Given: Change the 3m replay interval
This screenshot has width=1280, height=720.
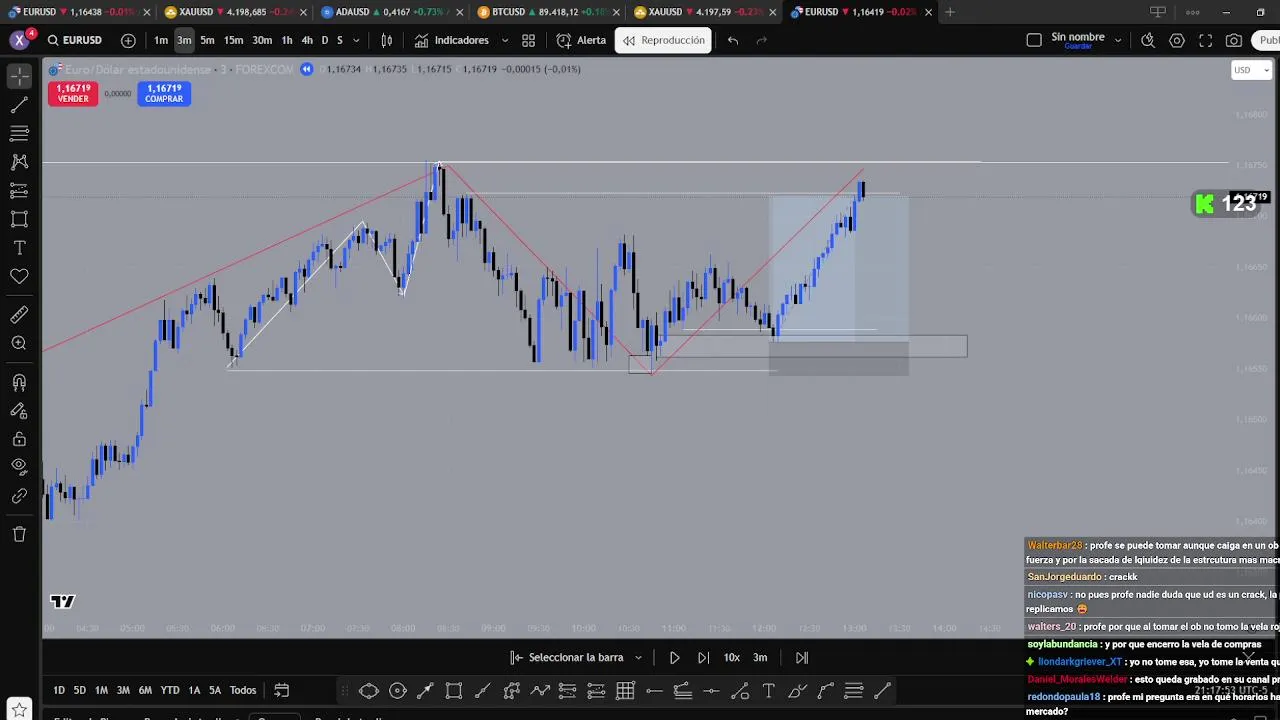Looking at the screenshot, I should pyautogui.click(x=760, y=657).
